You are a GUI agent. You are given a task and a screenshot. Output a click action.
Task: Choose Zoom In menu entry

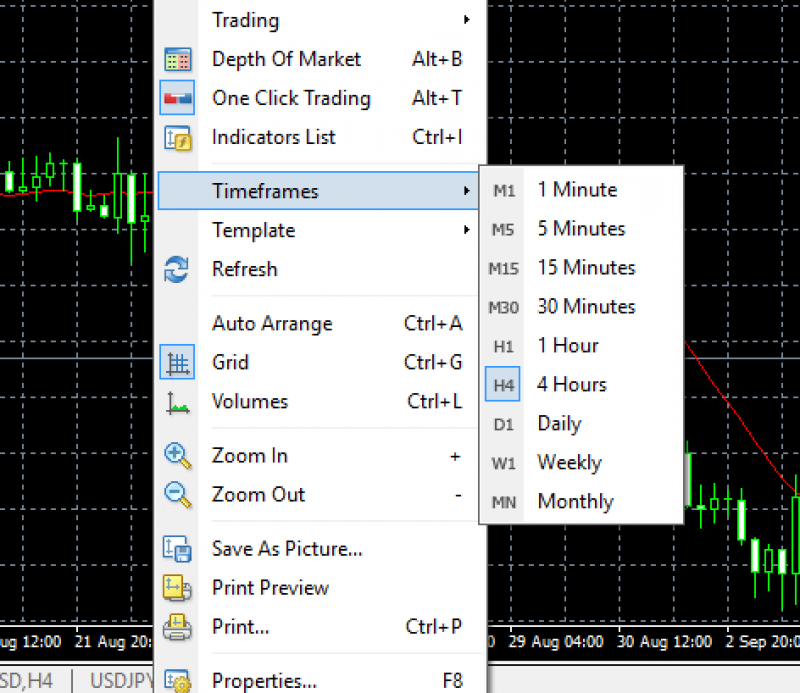tap(320, 456)
